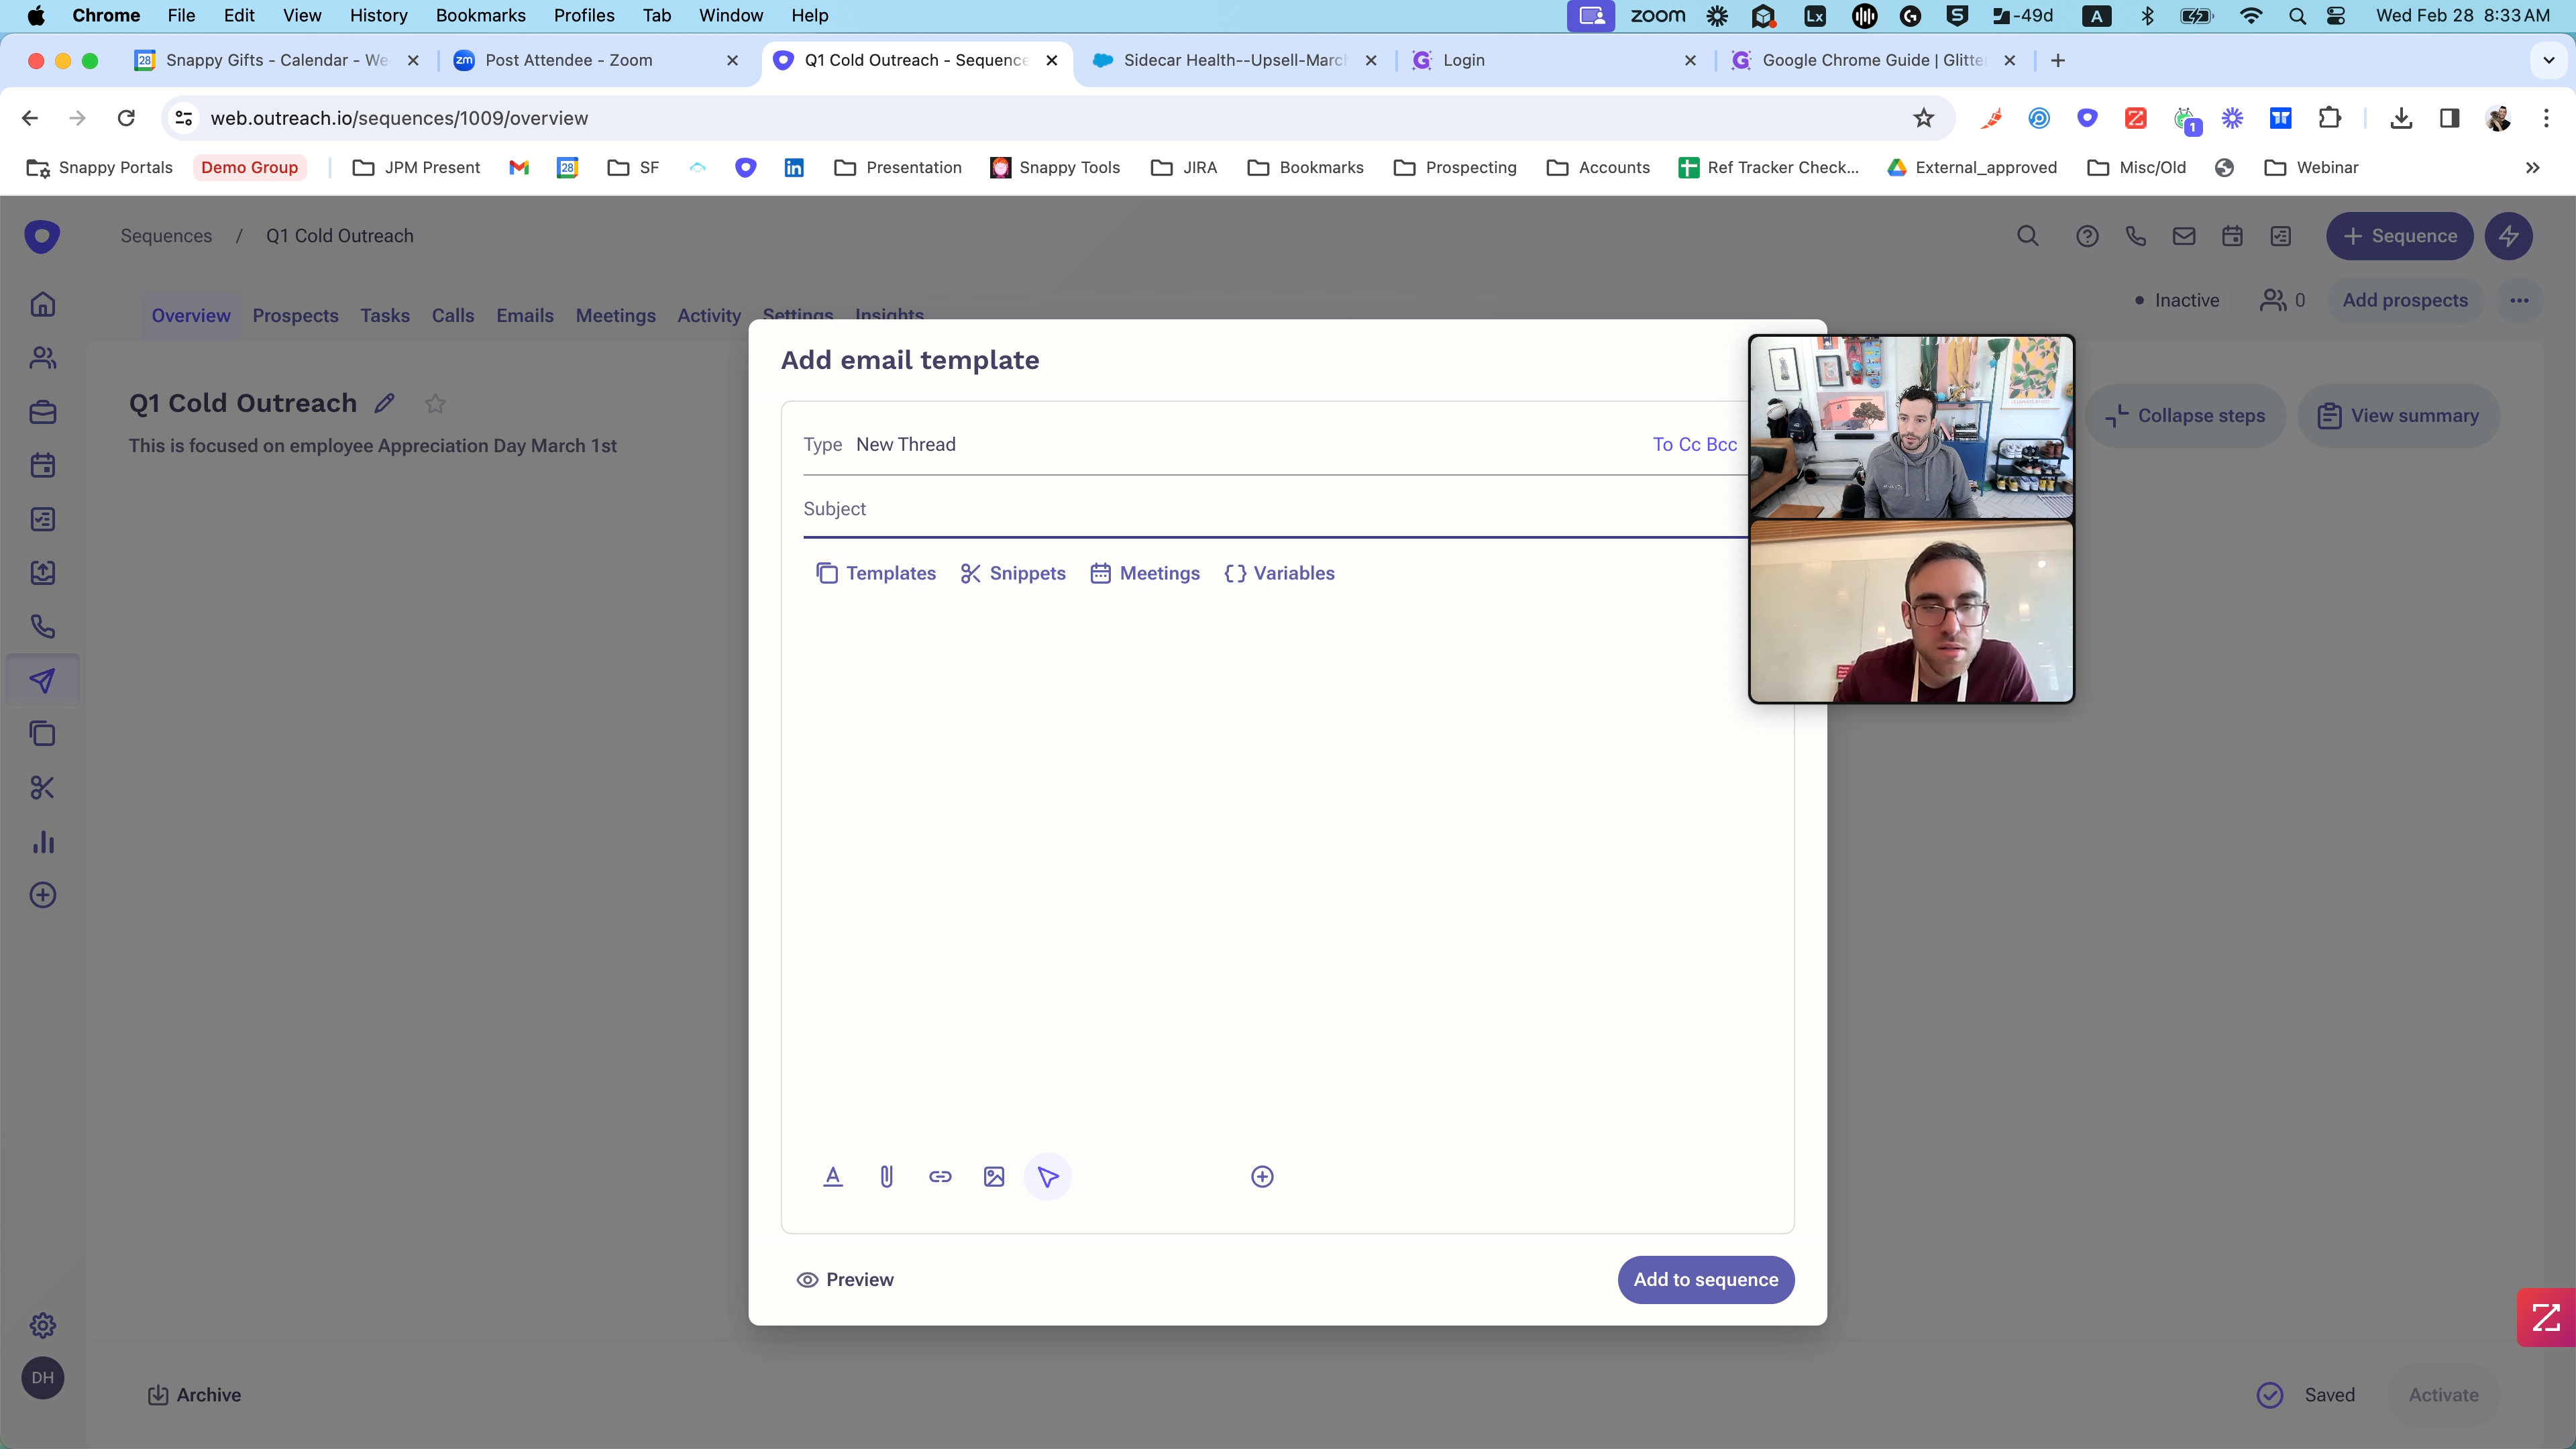Toggle the star favorite on Q1 Cold Outreach
The image size is (2576, 1449).
pyautogui.click(x=435, y=404)
